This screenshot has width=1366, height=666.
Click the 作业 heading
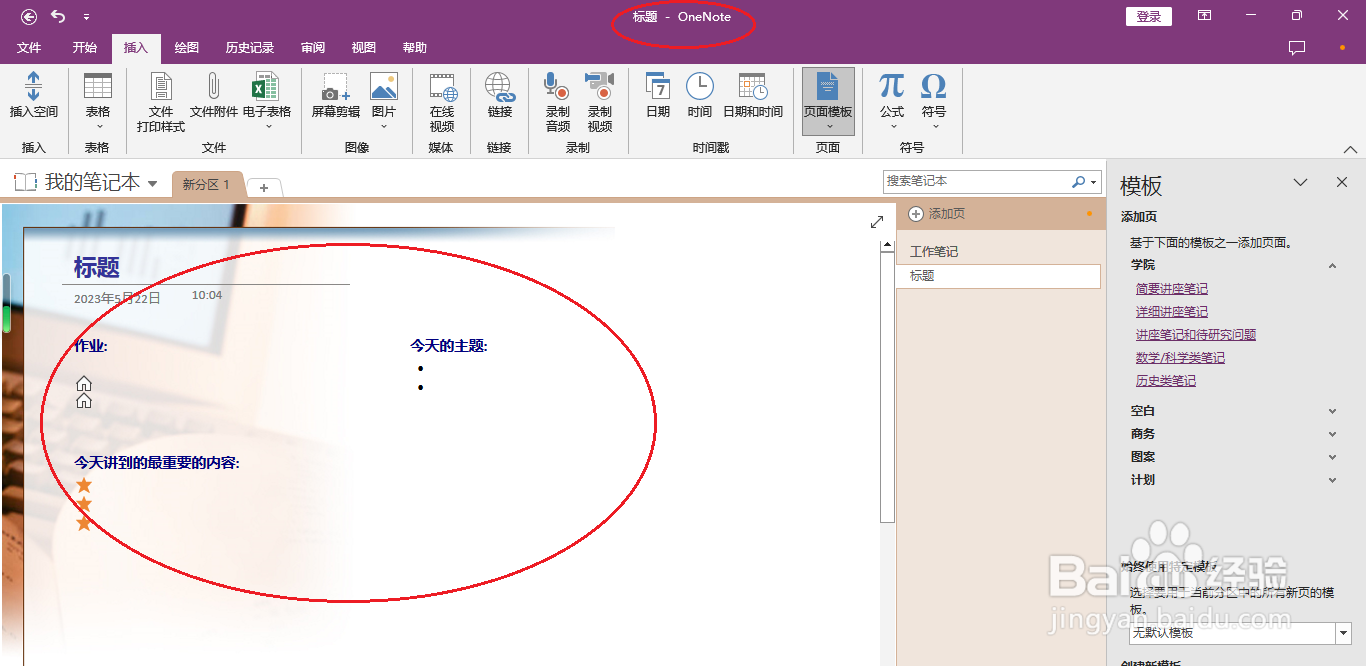91,346
